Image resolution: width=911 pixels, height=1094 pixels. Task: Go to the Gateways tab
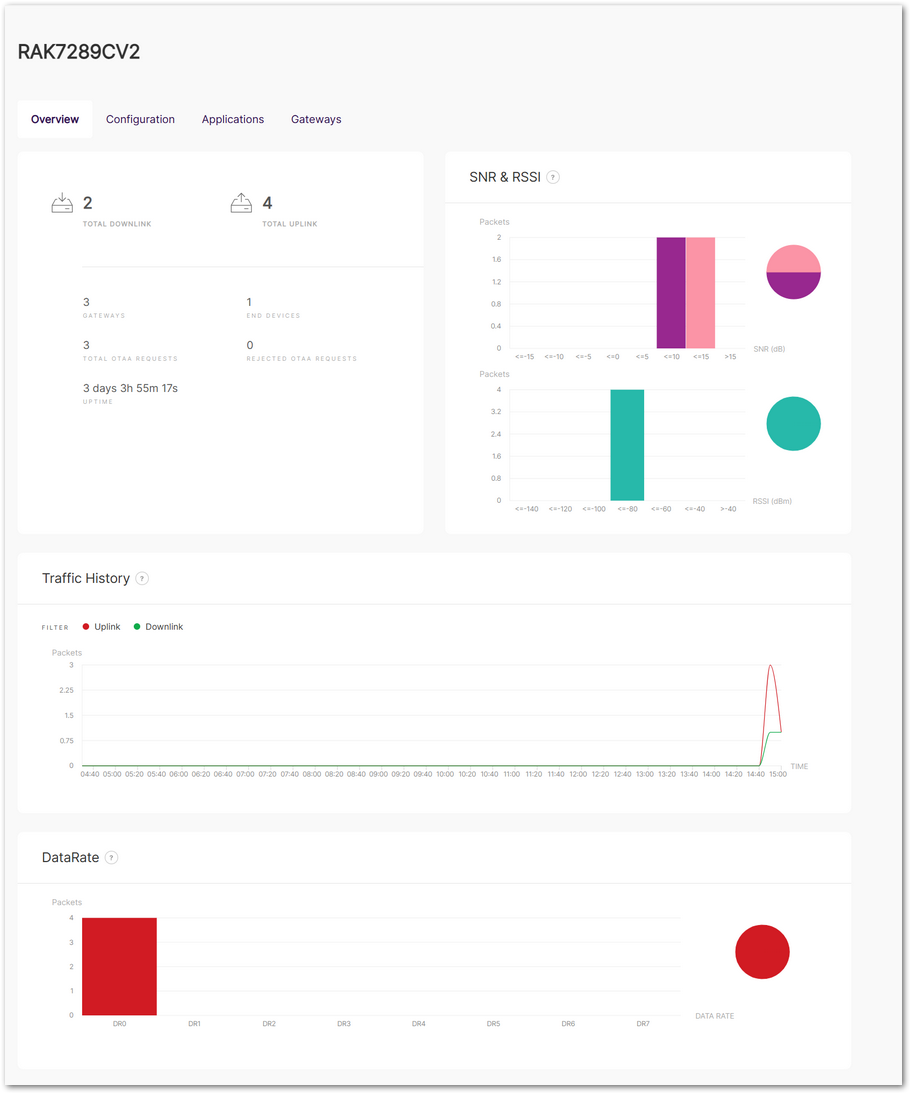[316, 119]
